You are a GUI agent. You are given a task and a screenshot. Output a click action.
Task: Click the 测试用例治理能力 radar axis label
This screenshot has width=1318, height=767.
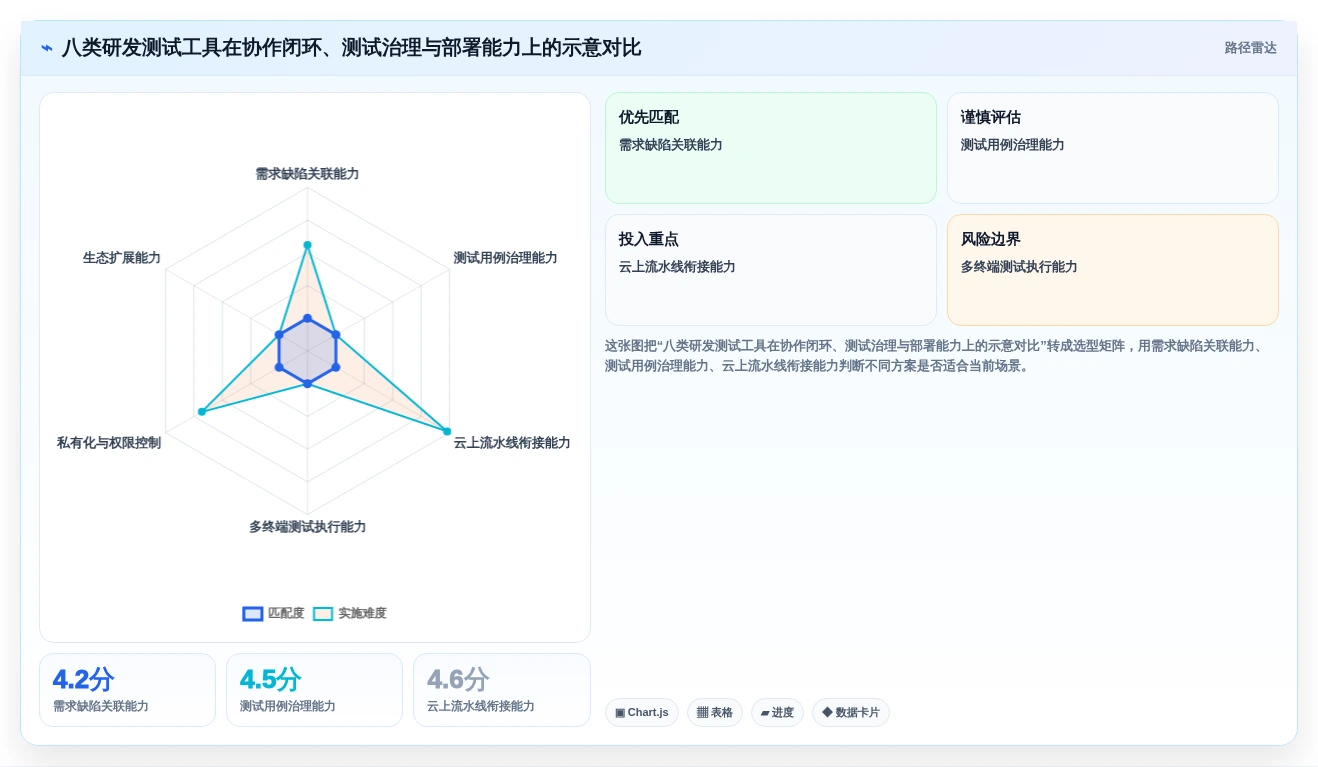coord(505,258)
